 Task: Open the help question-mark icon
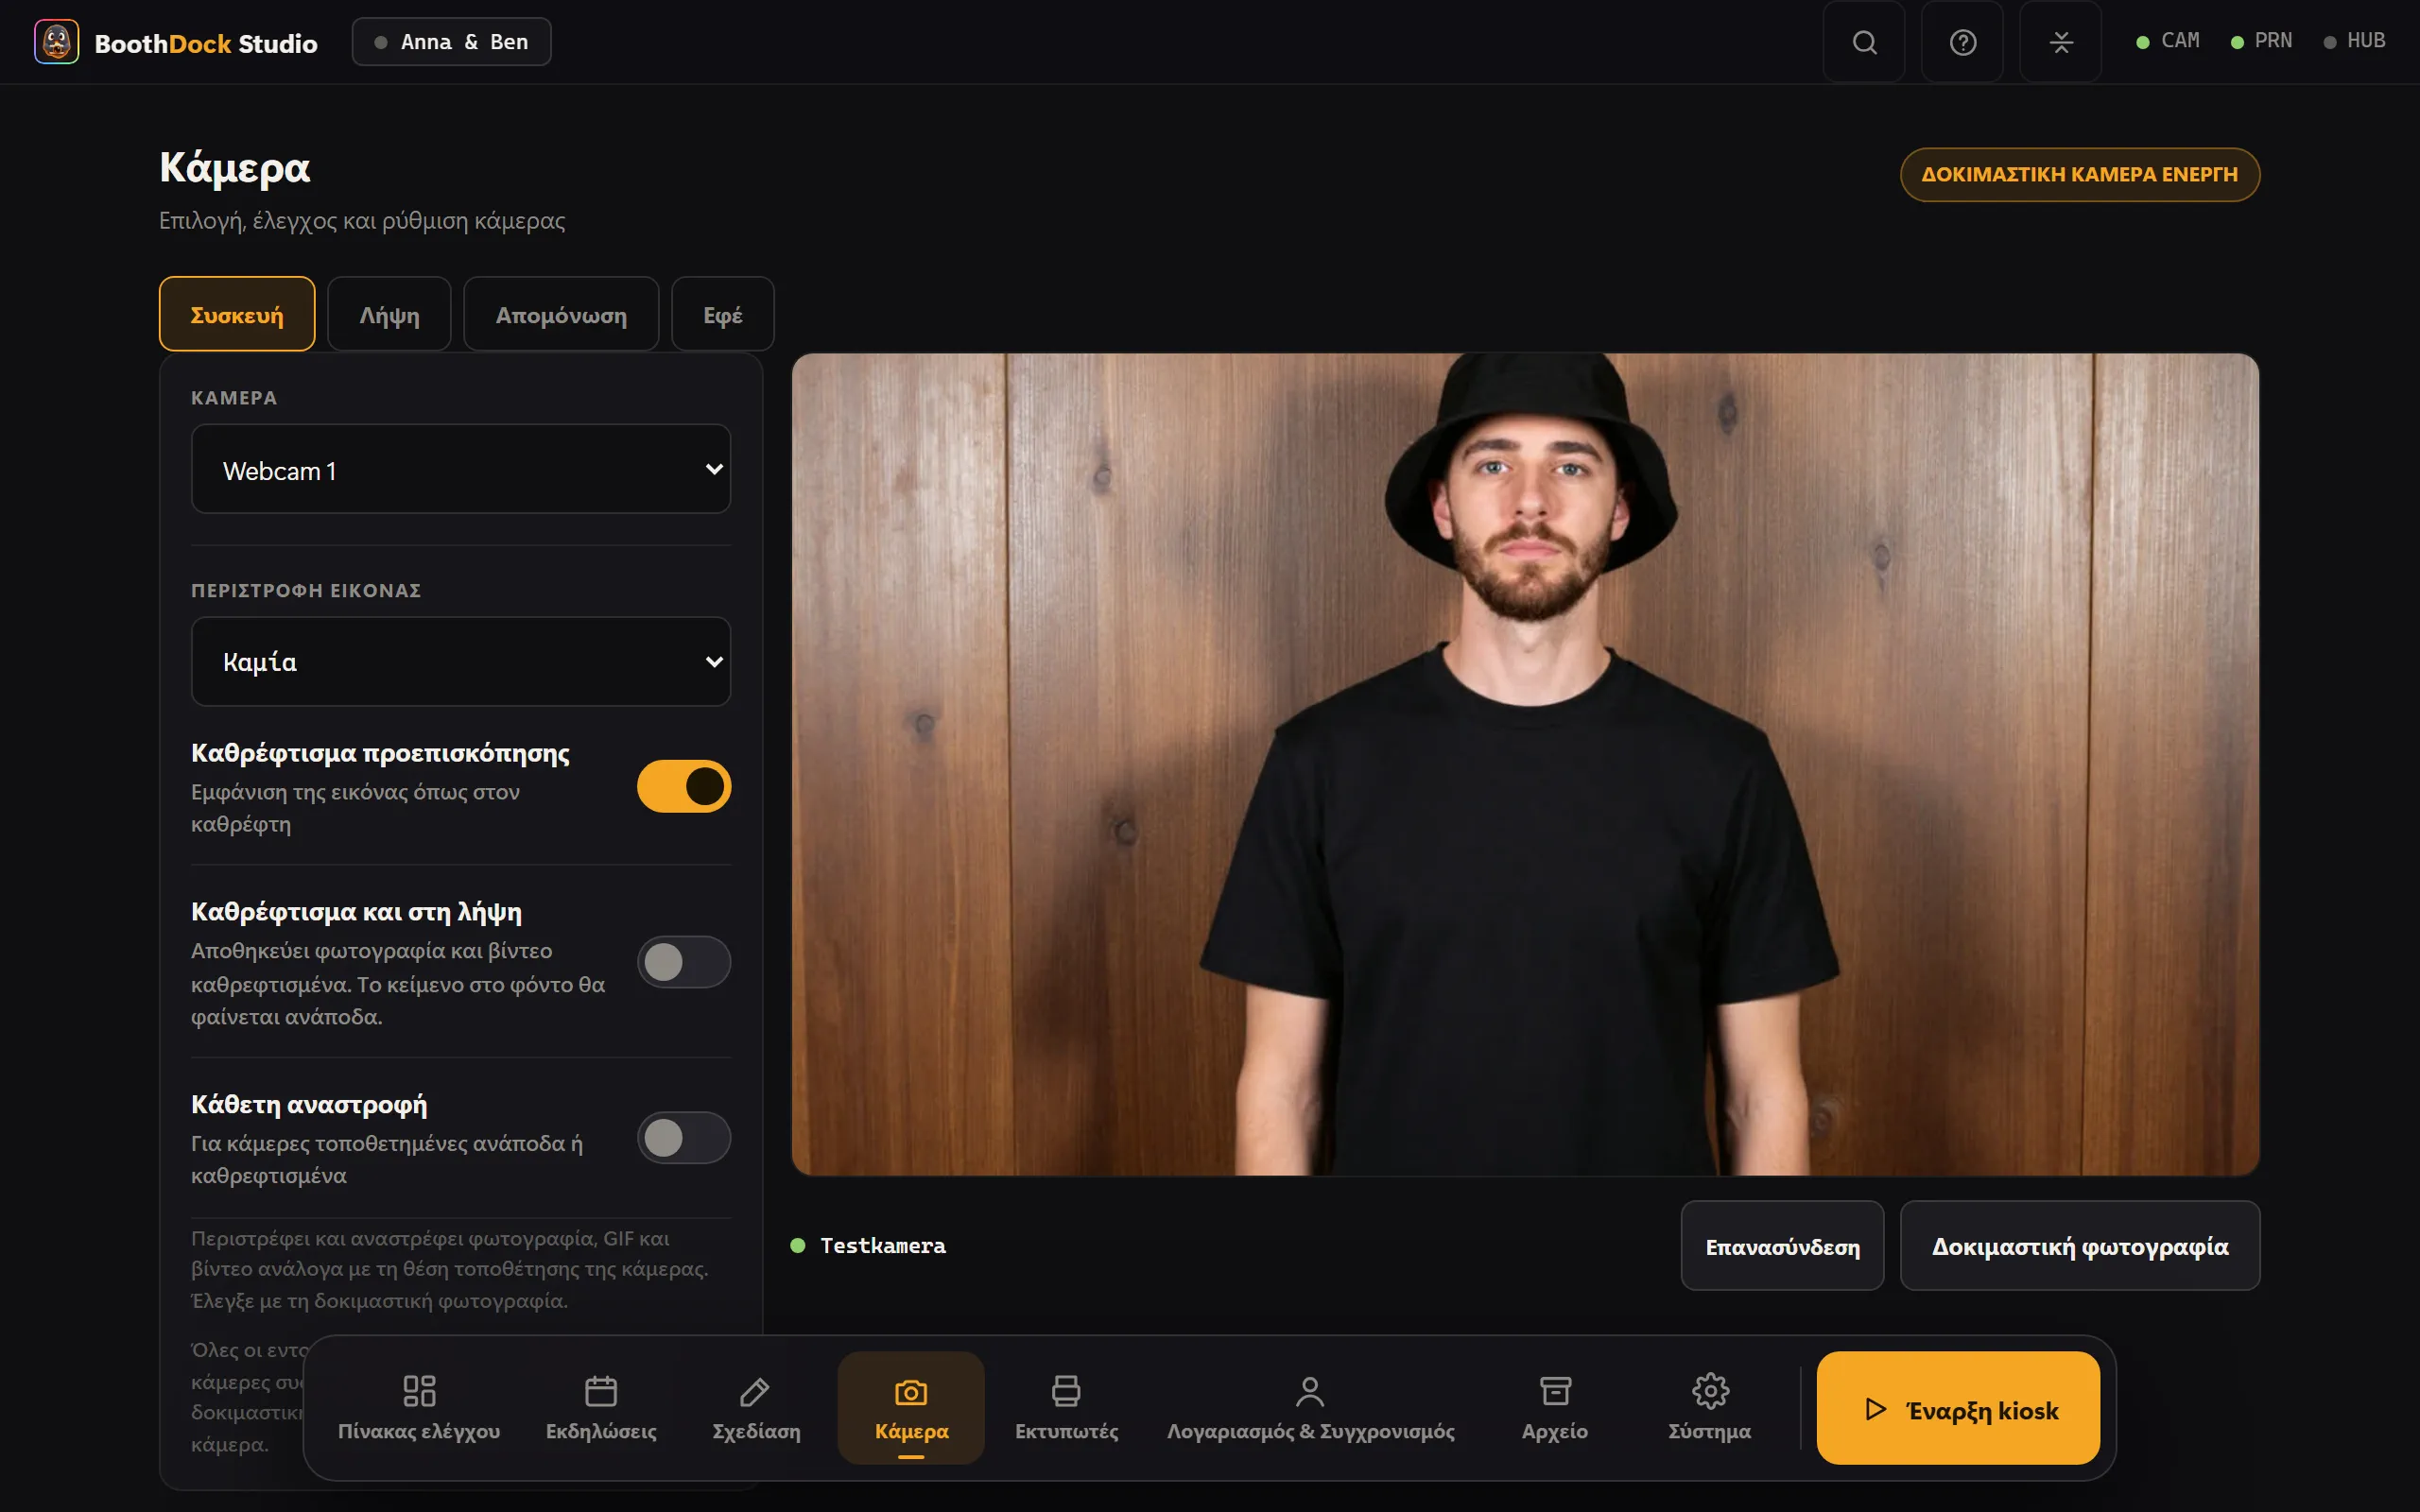tap(1962, 42)
